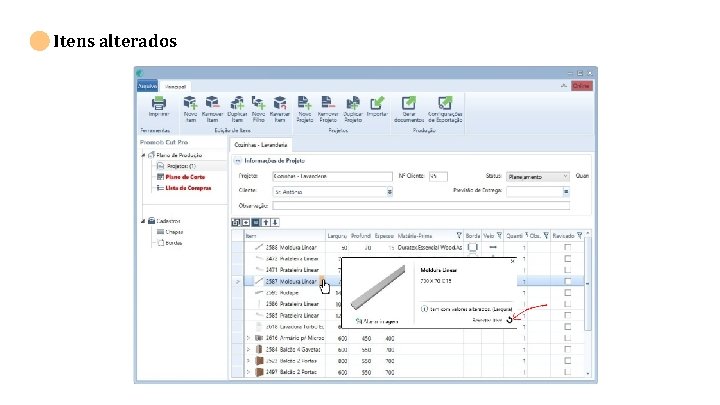Click the Duplicar Item ribbon icon
Viewport: 720px width, 405px height.
click(x=237, y=103)
